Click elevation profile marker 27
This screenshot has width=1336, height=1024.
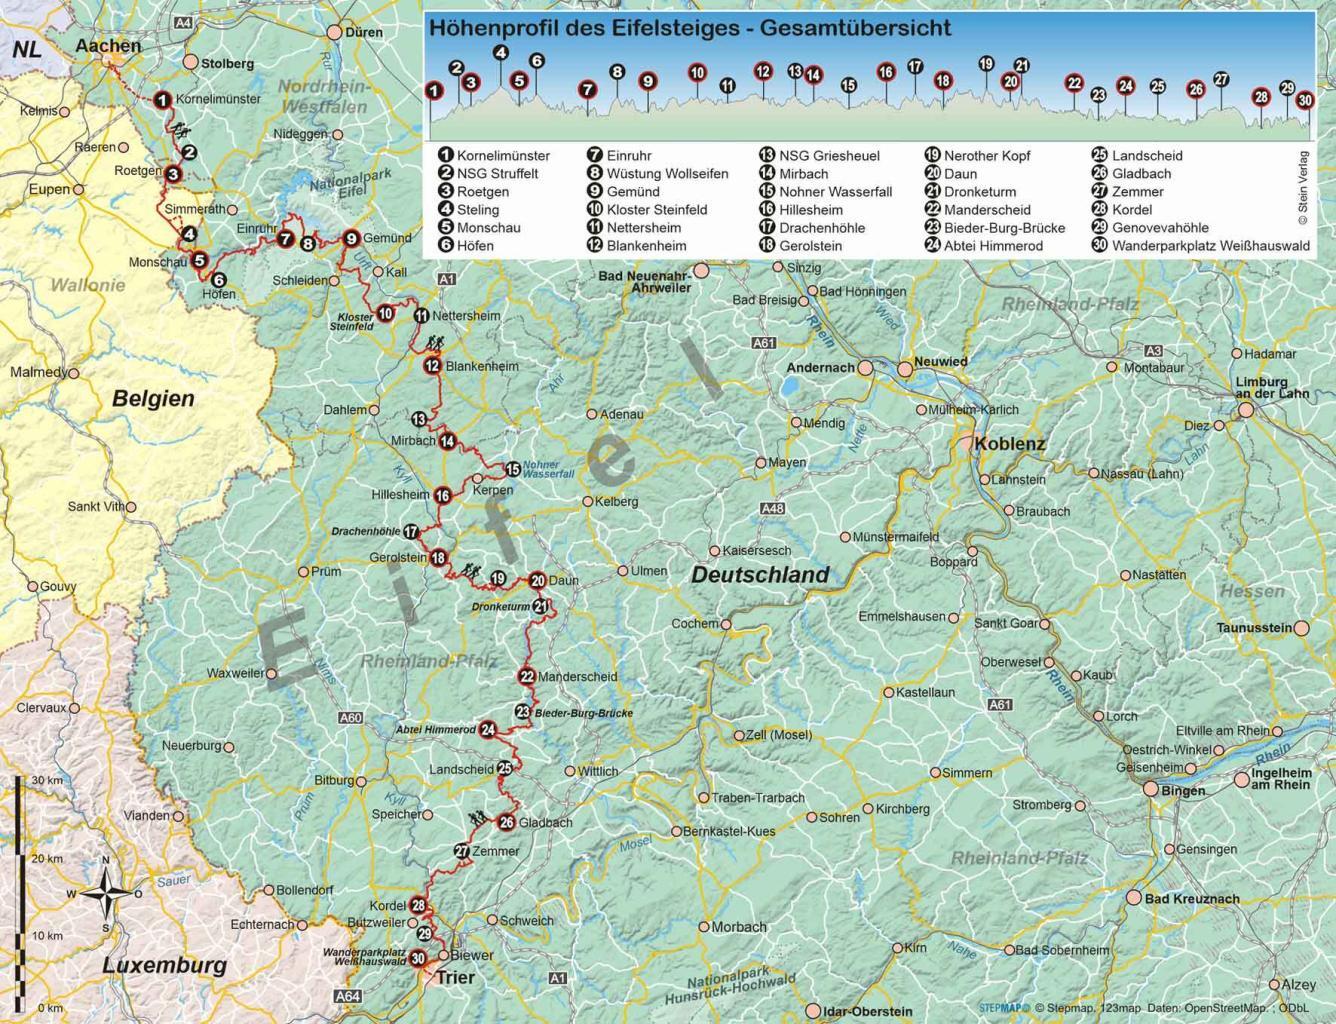point(1221,80)
